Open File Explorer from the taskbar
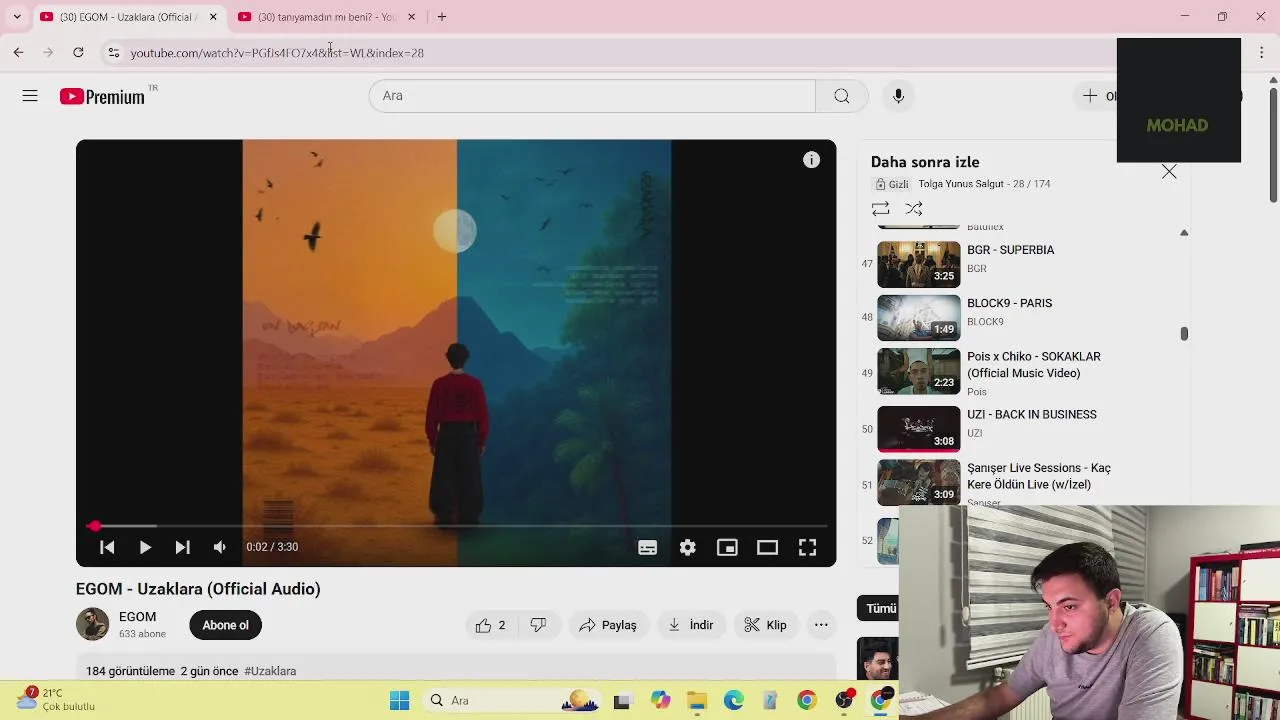 pos(697,701)
